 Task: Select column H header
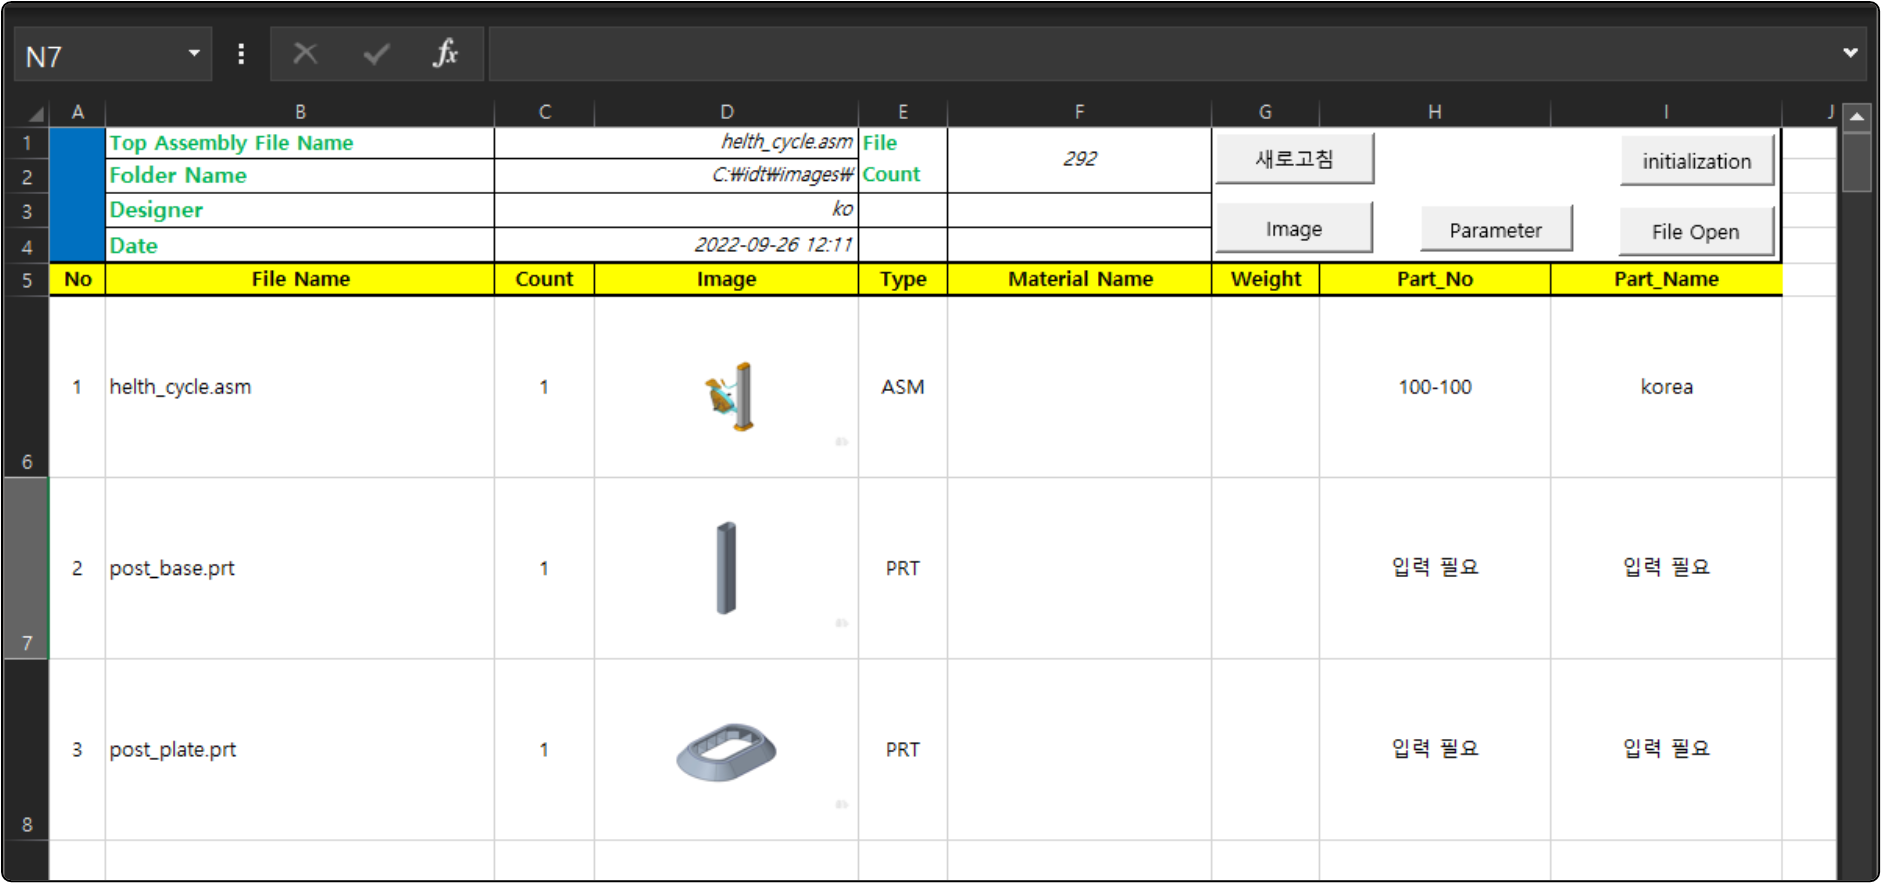click(1434, 112)
